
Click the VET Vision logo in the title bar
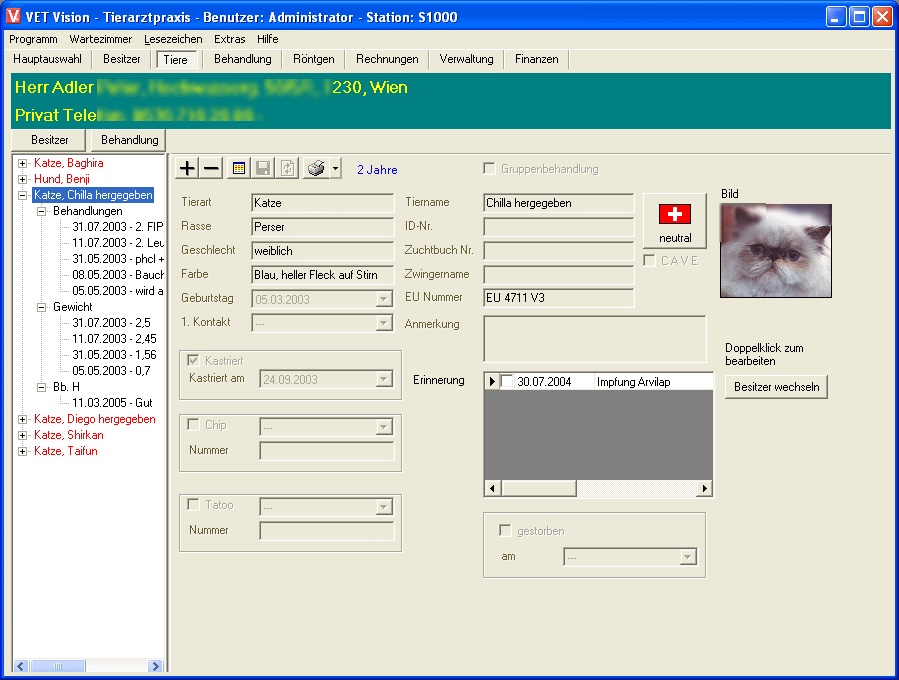(x=13, y=17)
